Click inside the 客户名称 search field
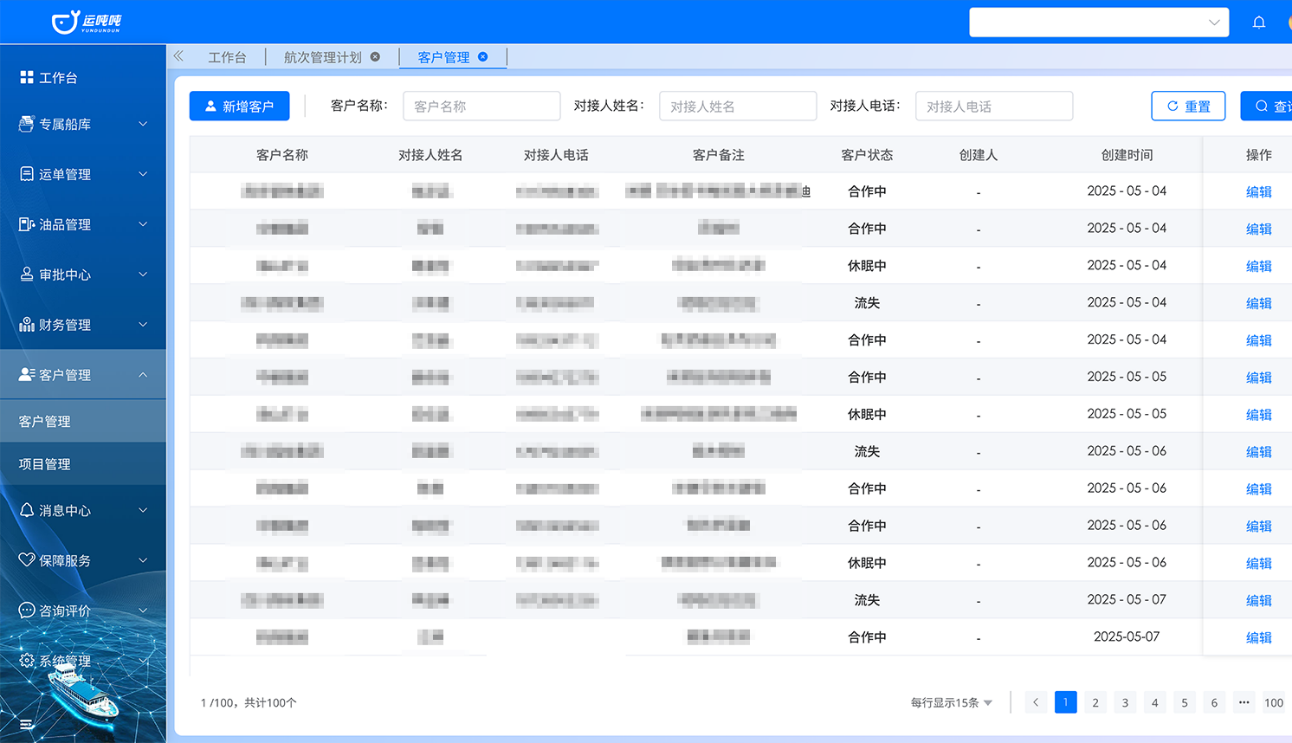1292x743 pixels. [x=481, y=105]
